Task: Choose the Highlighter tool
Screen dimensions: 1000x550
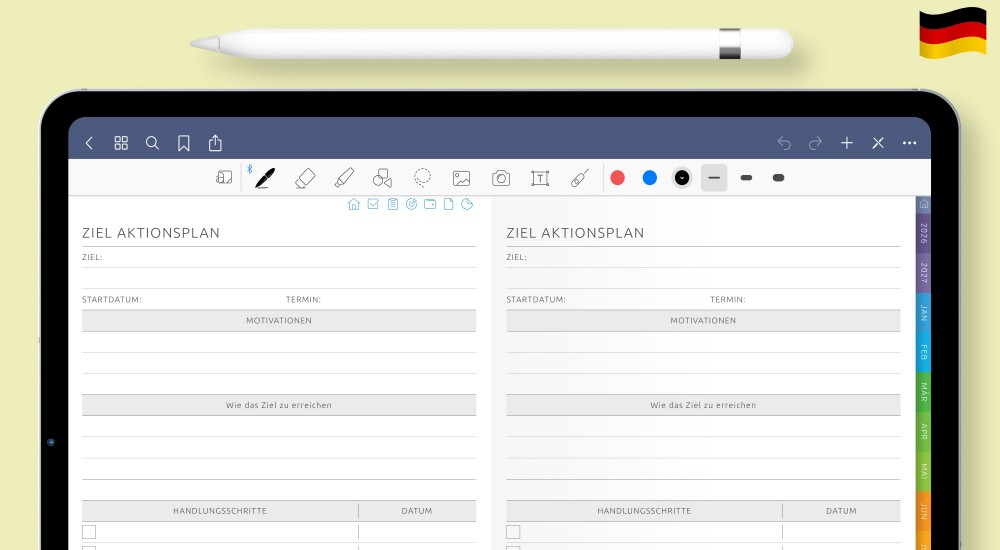Action: point(344,178)
